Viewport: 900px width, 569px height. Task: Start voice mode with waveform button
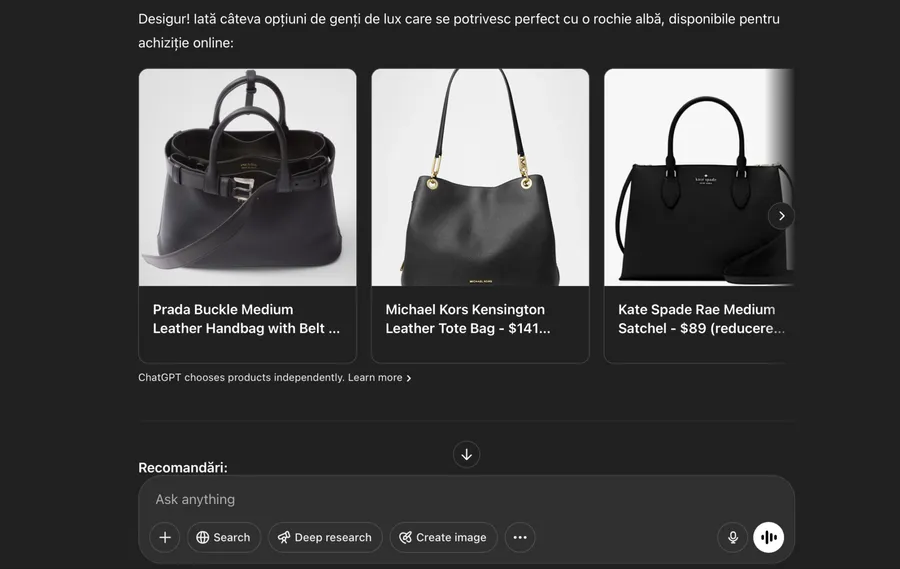click(x=769, y=537)
